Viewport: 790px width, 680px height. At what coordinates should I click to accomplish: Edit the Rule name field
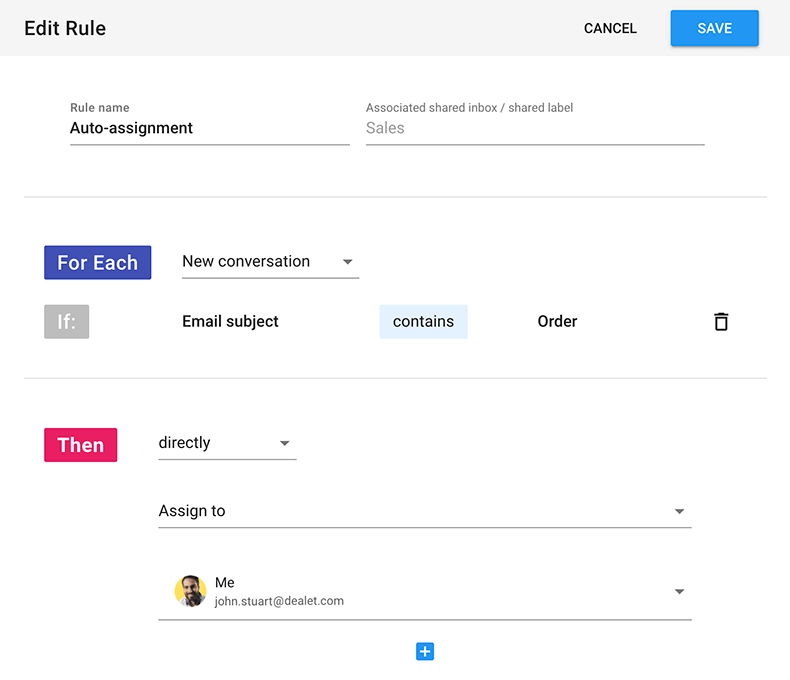209,128
